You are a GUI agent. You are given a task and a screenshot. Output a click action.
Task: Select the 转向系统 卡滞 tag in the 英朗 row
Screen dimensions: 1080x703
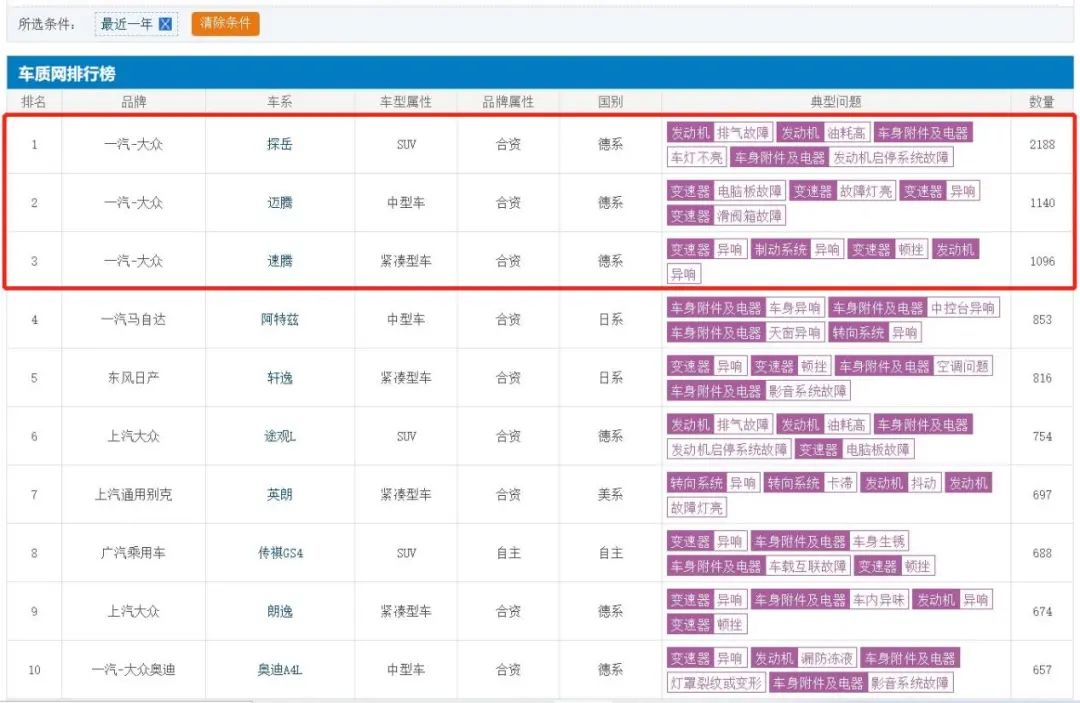[810, 483]
